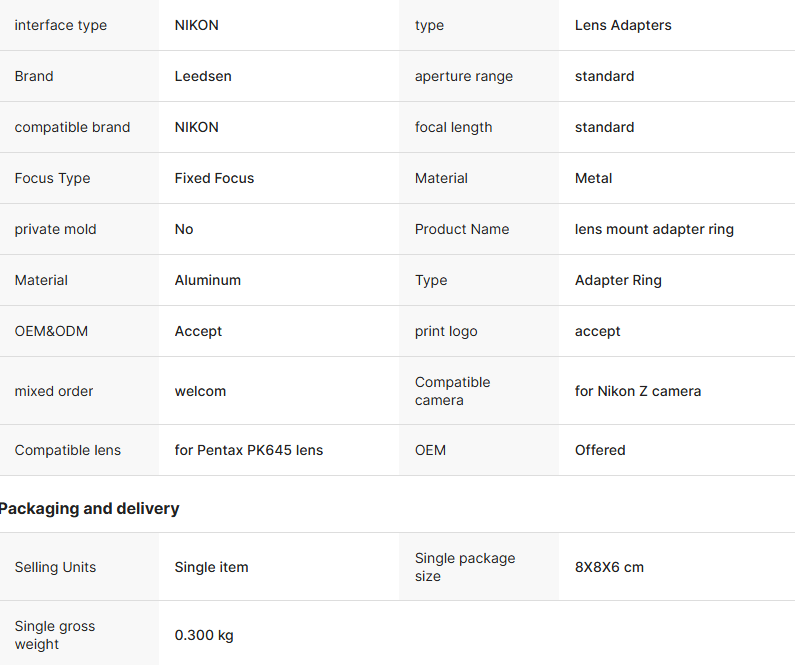Click the 'interface type' label cell
This screenshot has width=795, height=665.
point(61,25)
